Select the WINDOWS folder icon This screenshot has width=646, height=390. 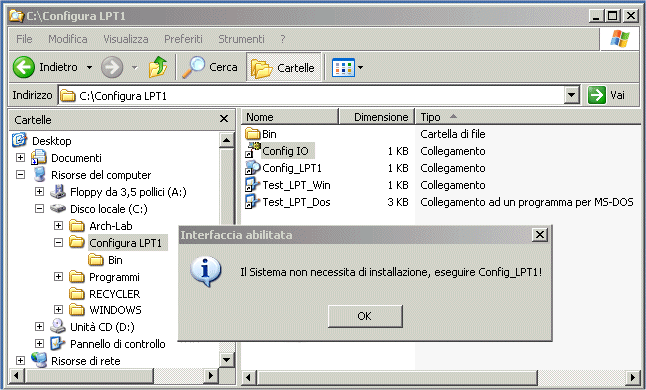point(77,309)
